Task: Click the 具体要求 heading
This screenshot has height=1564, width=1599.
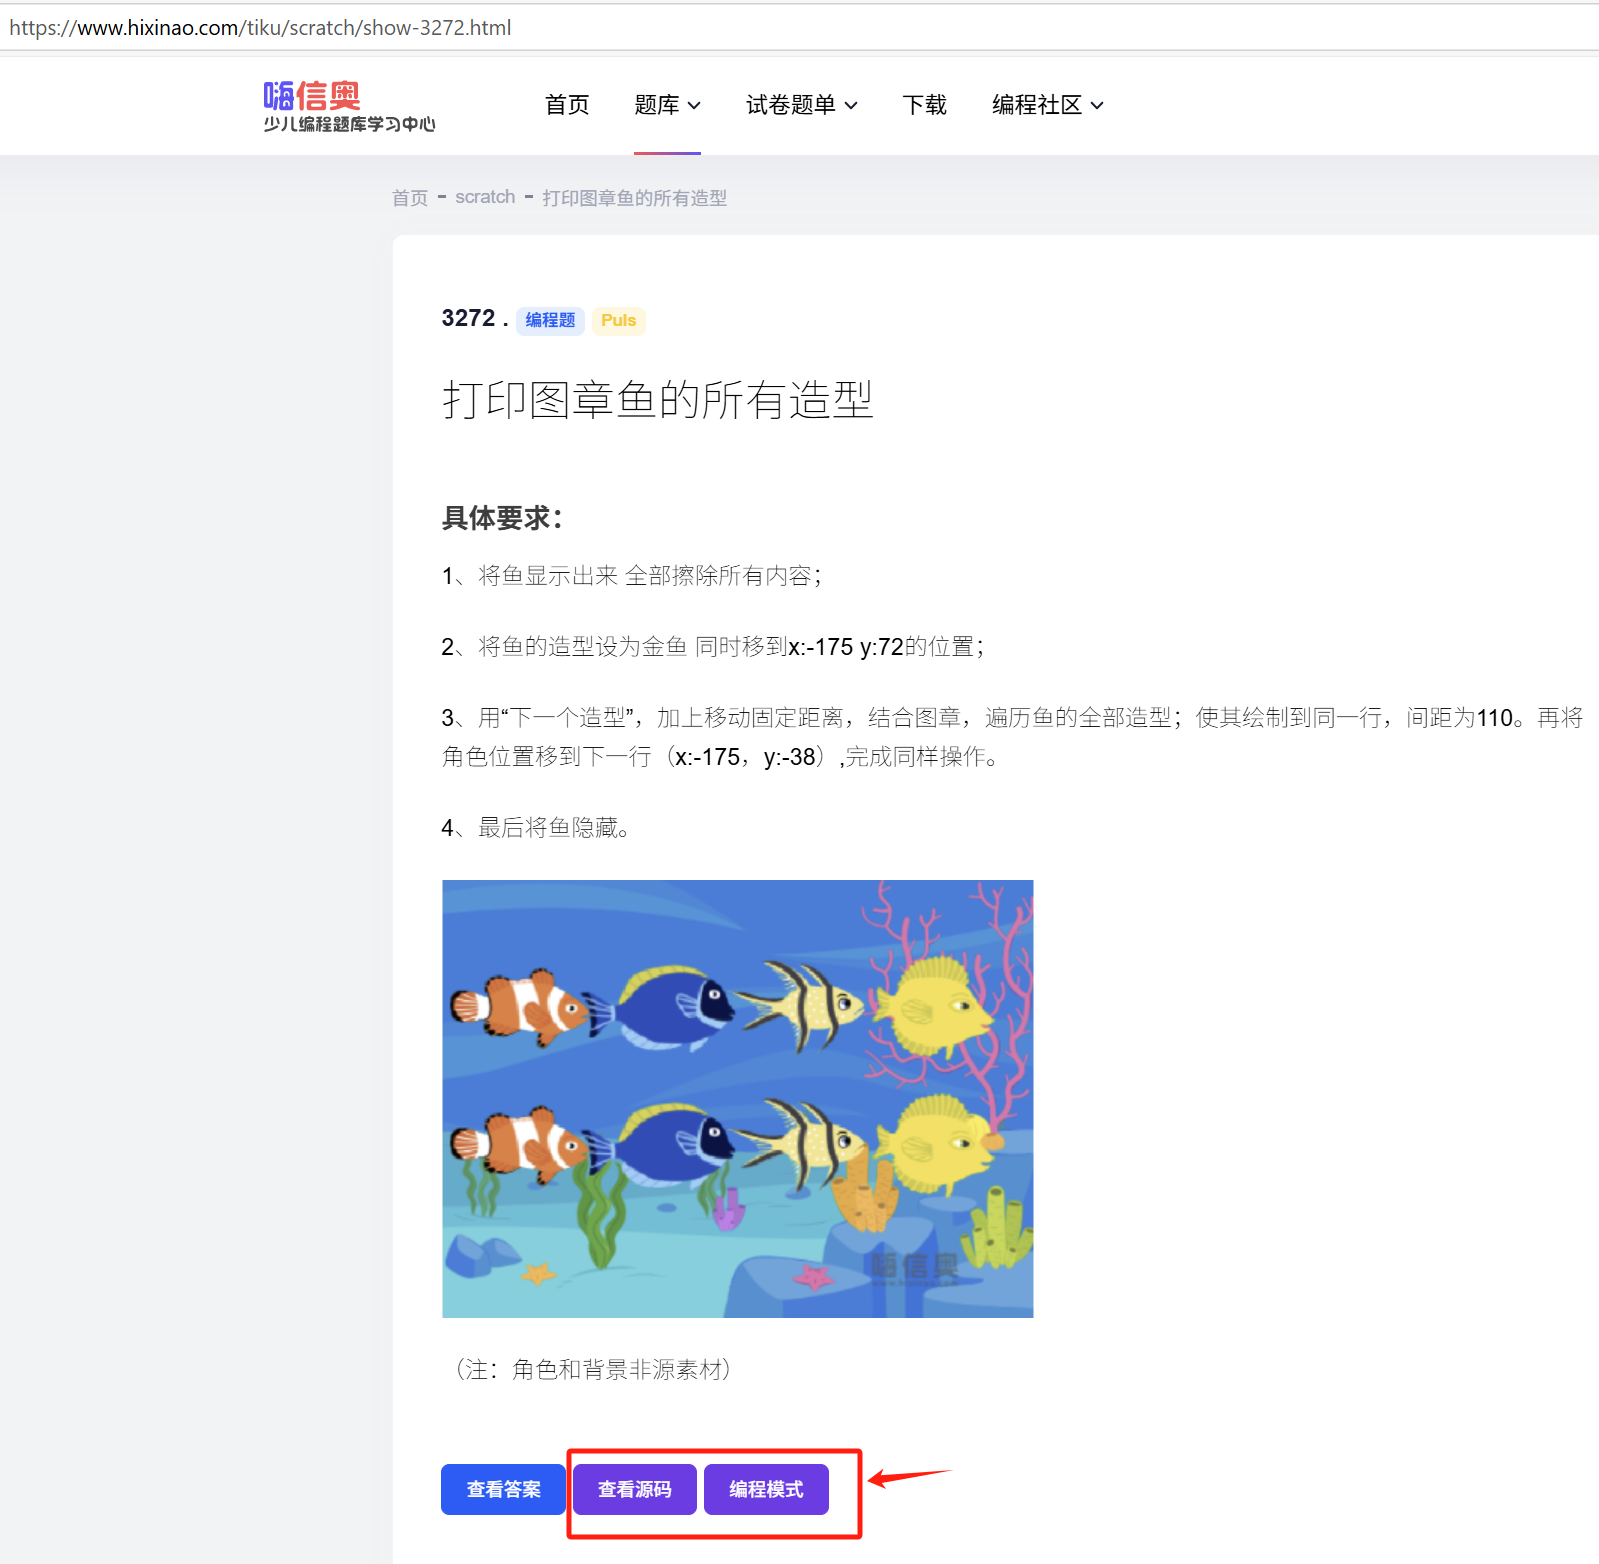Action: click(x=503, y=517)
